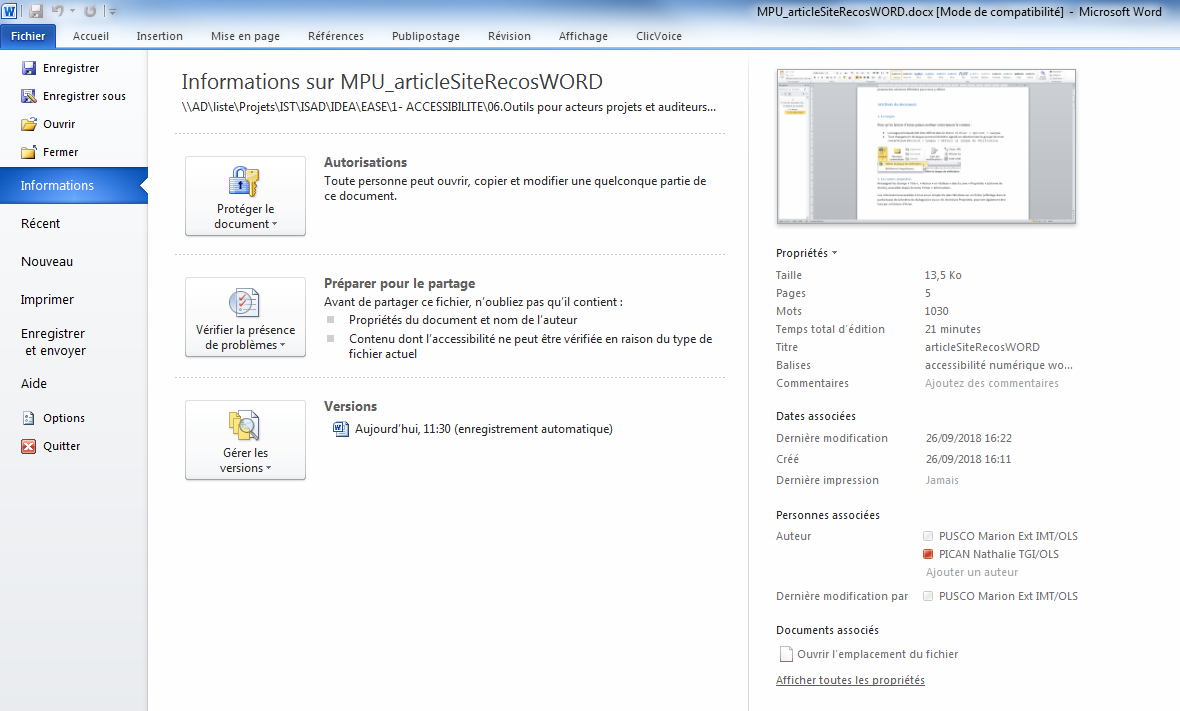Click the Ajoutez des commentaires field

pyautogui.click(x=991, y=383)
